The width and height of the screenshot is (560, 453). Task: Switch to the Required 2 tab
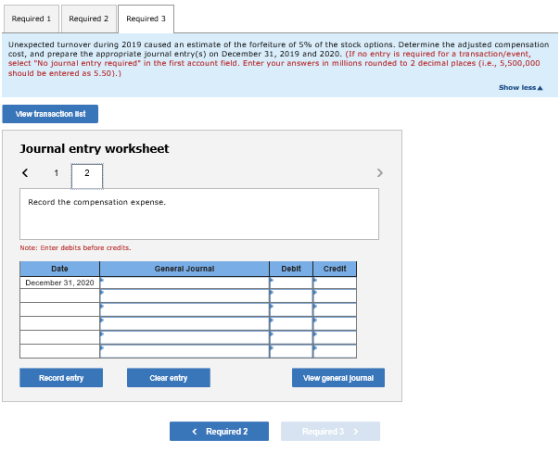pyautogui.click(x=89, y=19)
